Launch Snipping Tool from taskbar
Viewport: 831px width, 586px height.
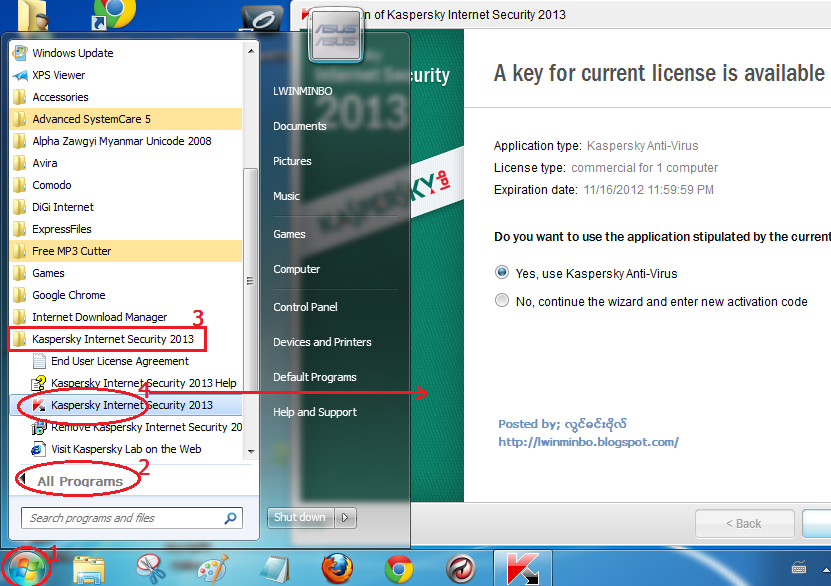pyautogui.click(x=151, y=570)
